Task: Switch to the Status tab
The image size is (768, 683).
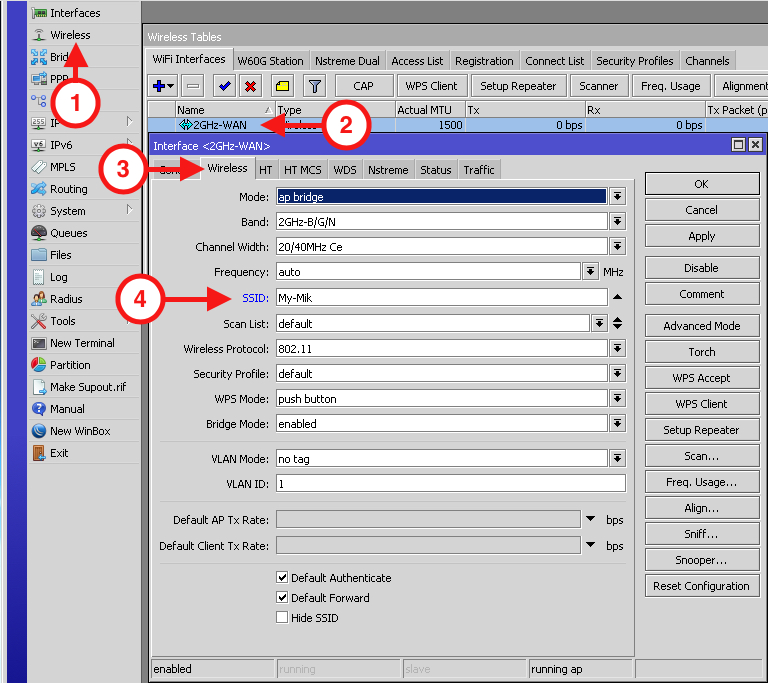Action: tap(435, 170)
